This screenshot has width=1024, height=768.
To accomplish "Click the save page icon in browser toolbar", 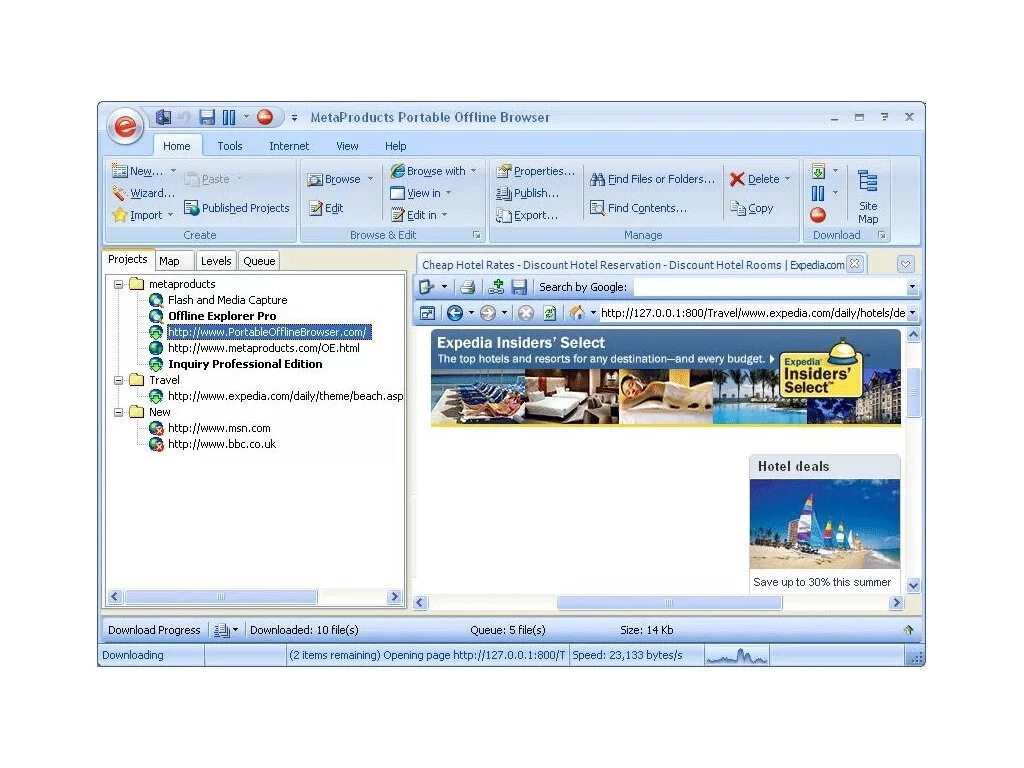I will [519, 287].
